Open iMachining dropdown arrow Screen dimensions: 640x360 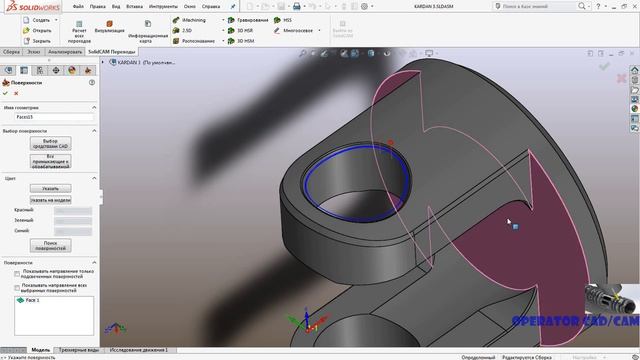click(x=223, y=20)
